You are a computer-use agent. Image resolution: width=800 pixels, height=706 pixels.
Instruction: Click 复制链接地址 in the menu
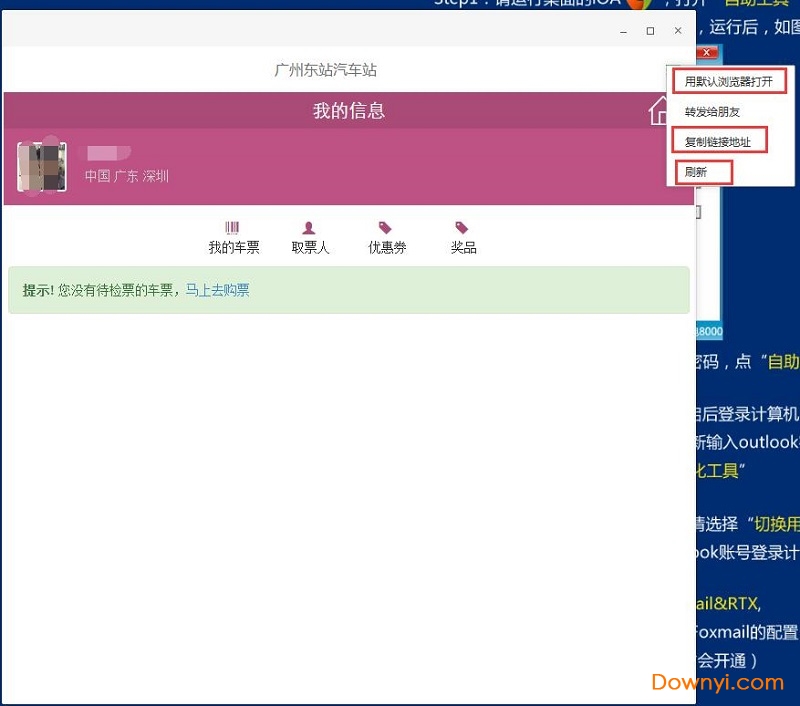pyautogui.click(x=718, y=142)
